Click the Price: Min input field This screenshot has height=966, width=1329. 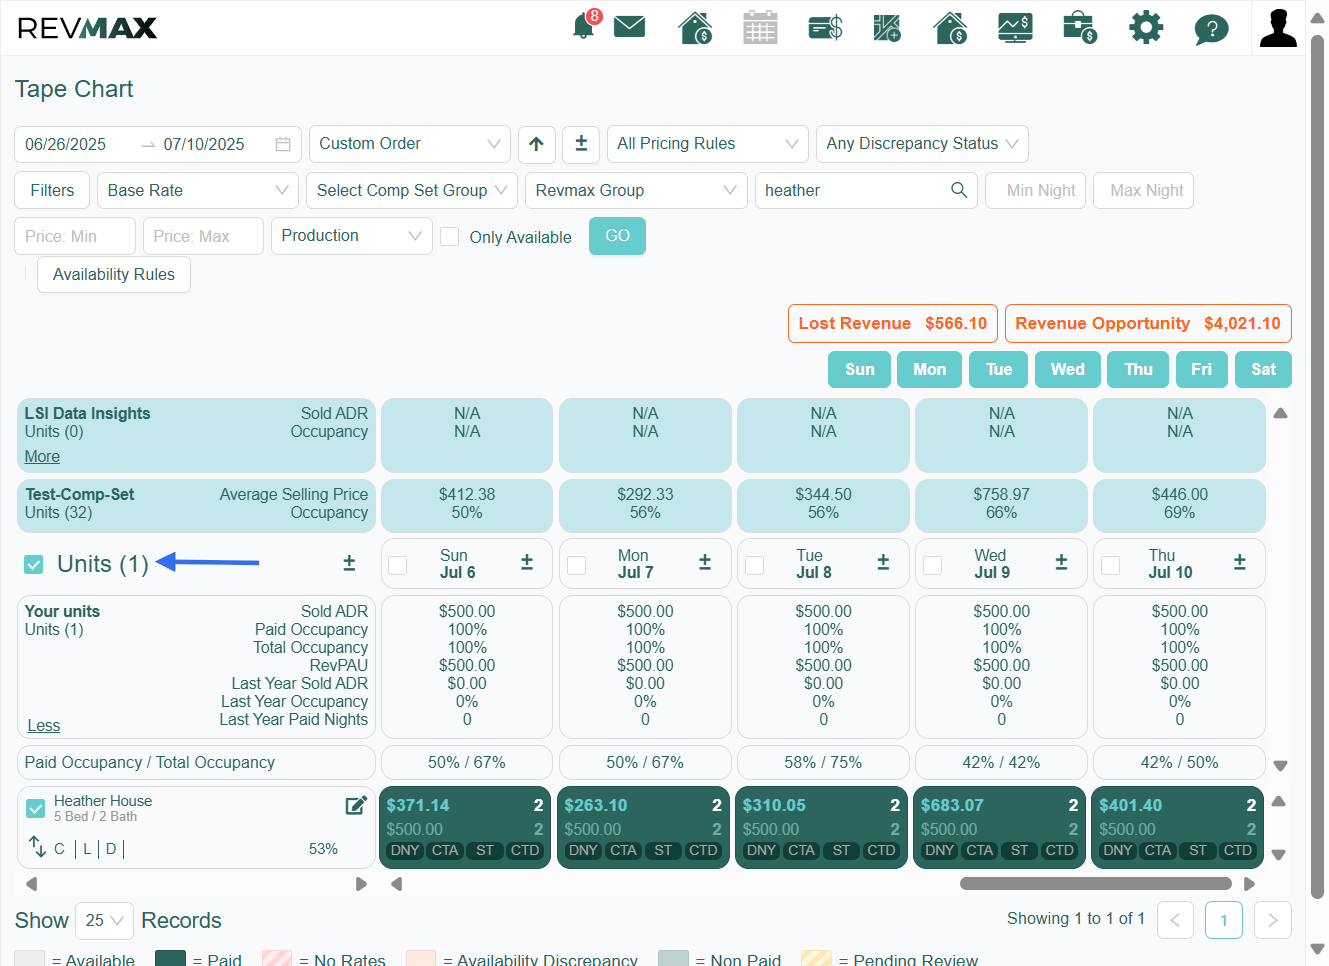point(75,236)
